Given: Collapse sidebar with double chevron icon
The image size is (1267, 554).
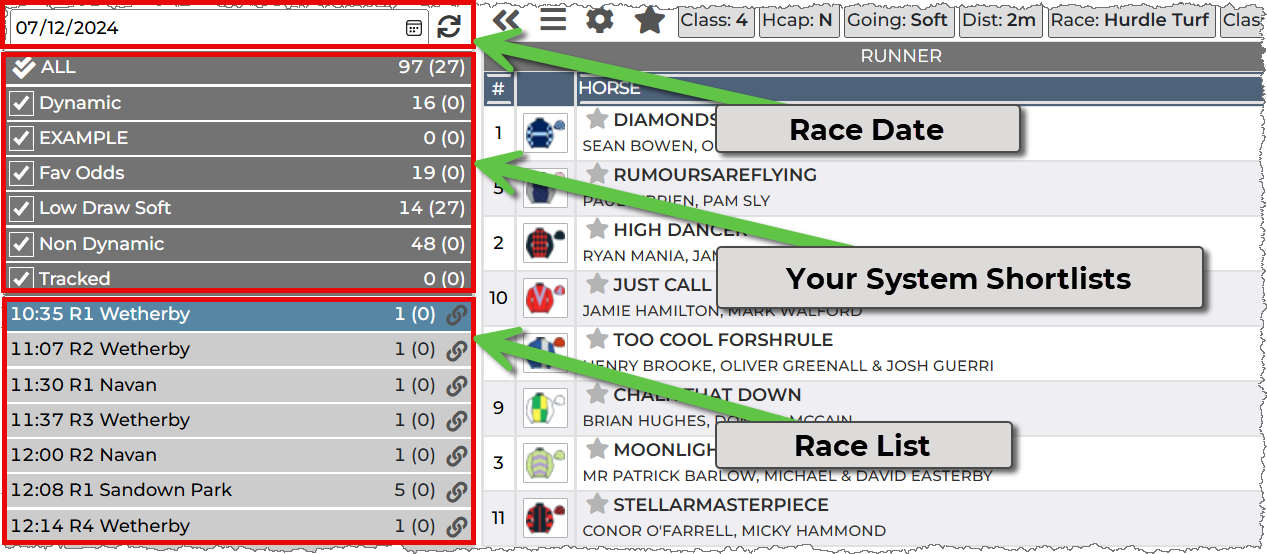Looking at the screenshot, I should (507, 20).
